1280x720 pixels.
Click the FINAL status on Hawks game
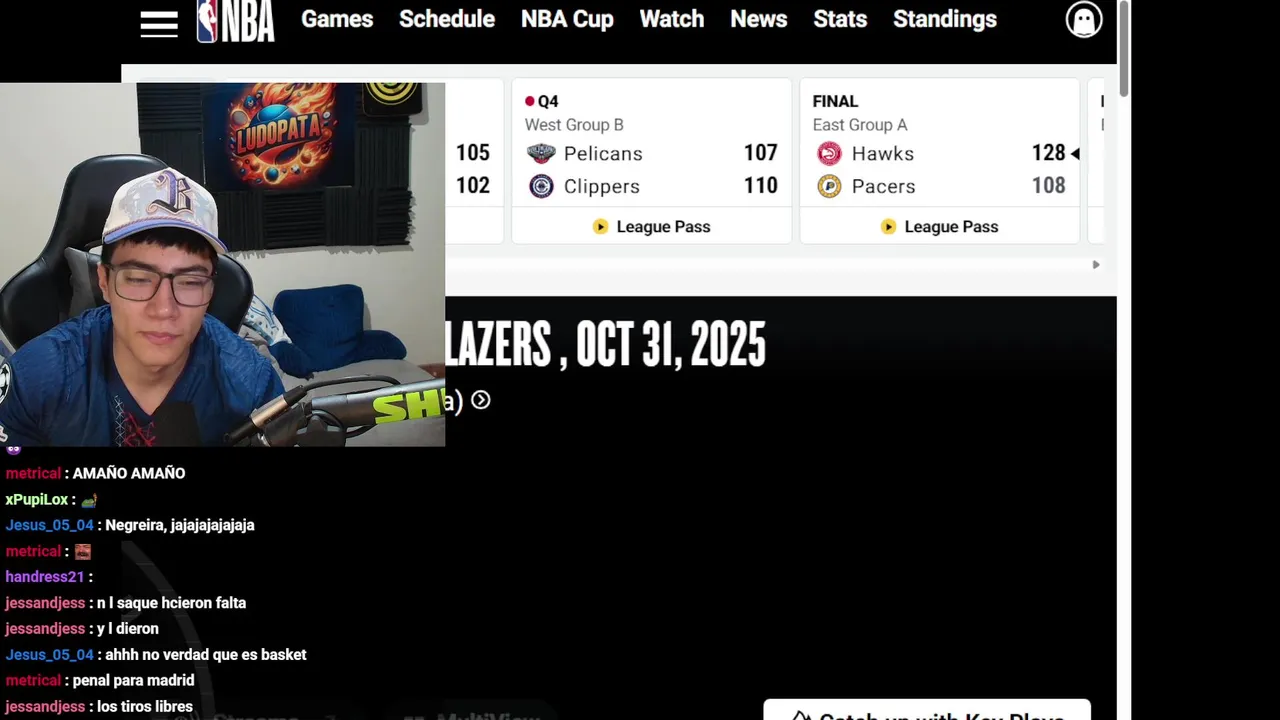(835, 101)
